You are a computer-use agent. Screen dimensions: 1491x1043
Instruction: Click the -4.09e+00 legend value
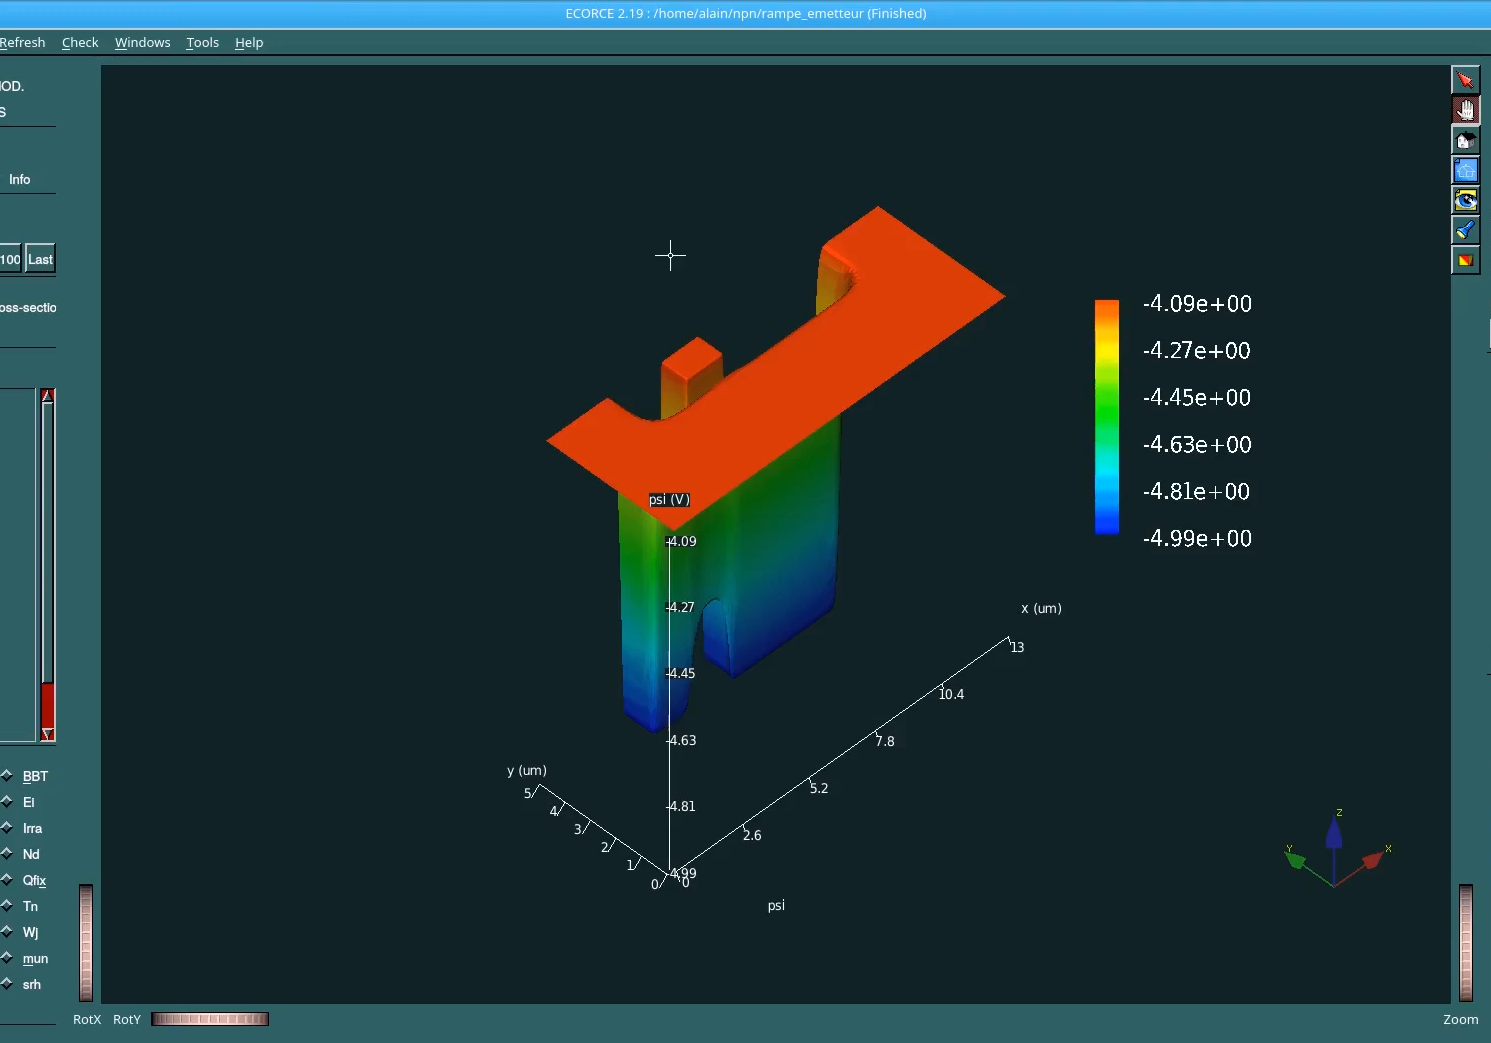point(1197,303)
